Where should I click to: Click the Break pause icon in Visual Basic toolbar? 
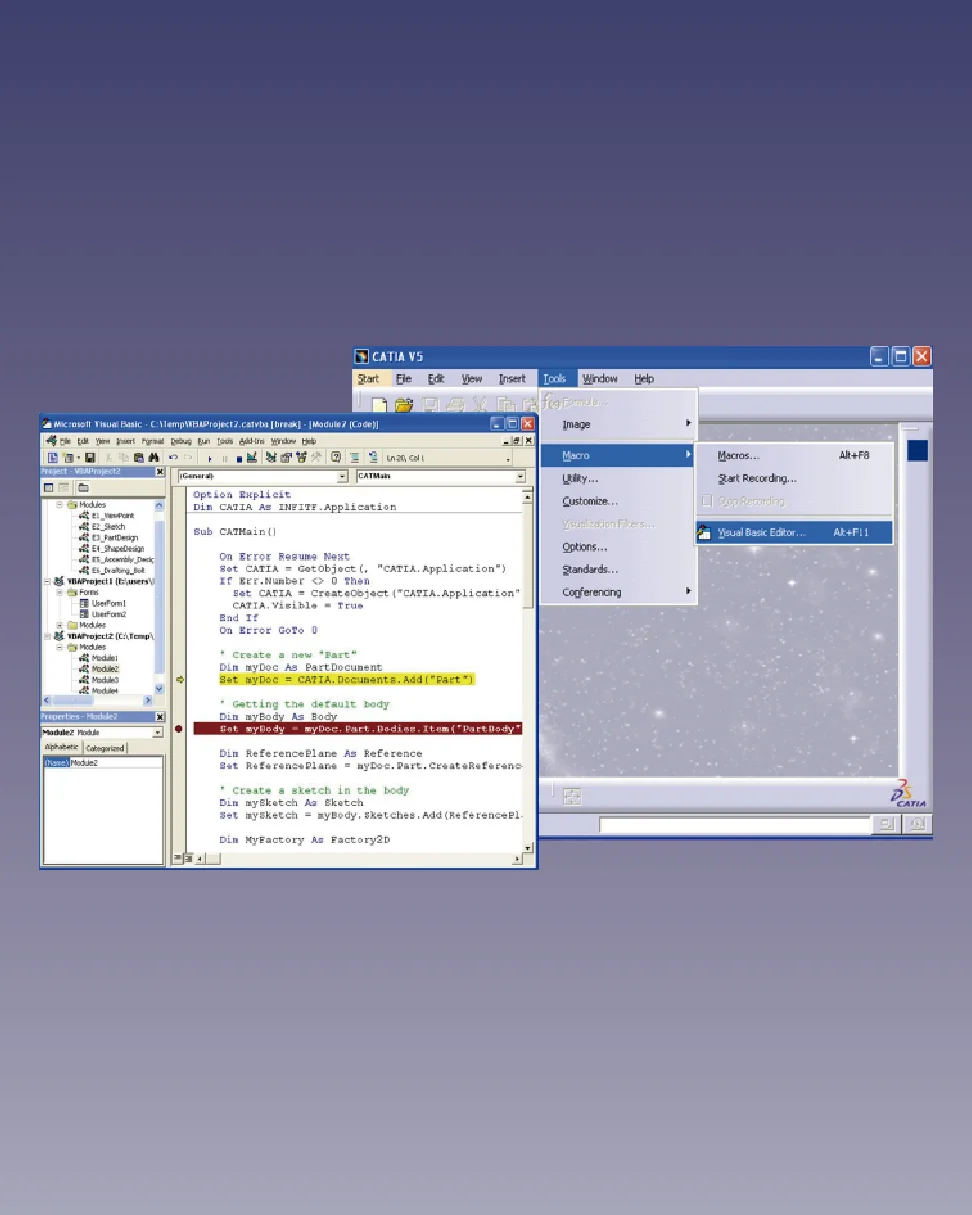pyautogui.click(x=225, y=457)
